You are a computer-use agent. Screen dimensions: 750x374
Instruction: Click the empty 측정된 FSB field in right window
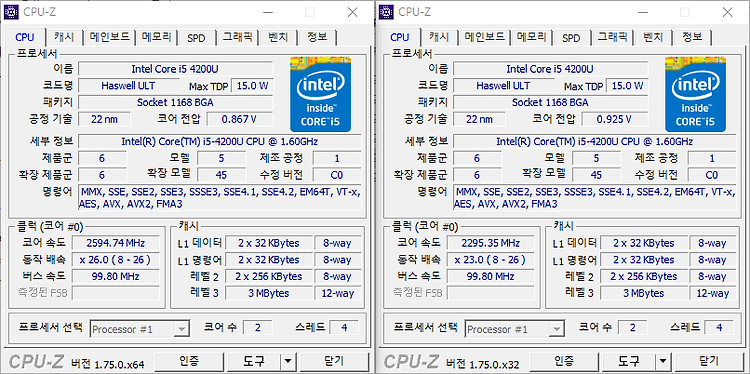(x=490, y=293)
